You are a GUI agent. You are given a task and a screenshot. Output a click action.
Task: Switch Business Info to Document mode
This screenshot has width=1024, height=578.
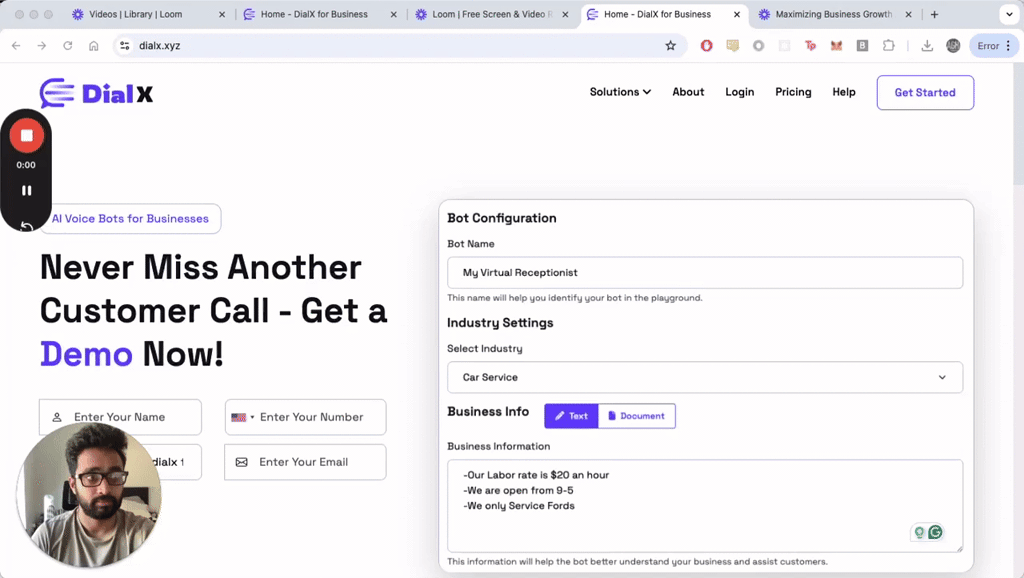point(637,416)
